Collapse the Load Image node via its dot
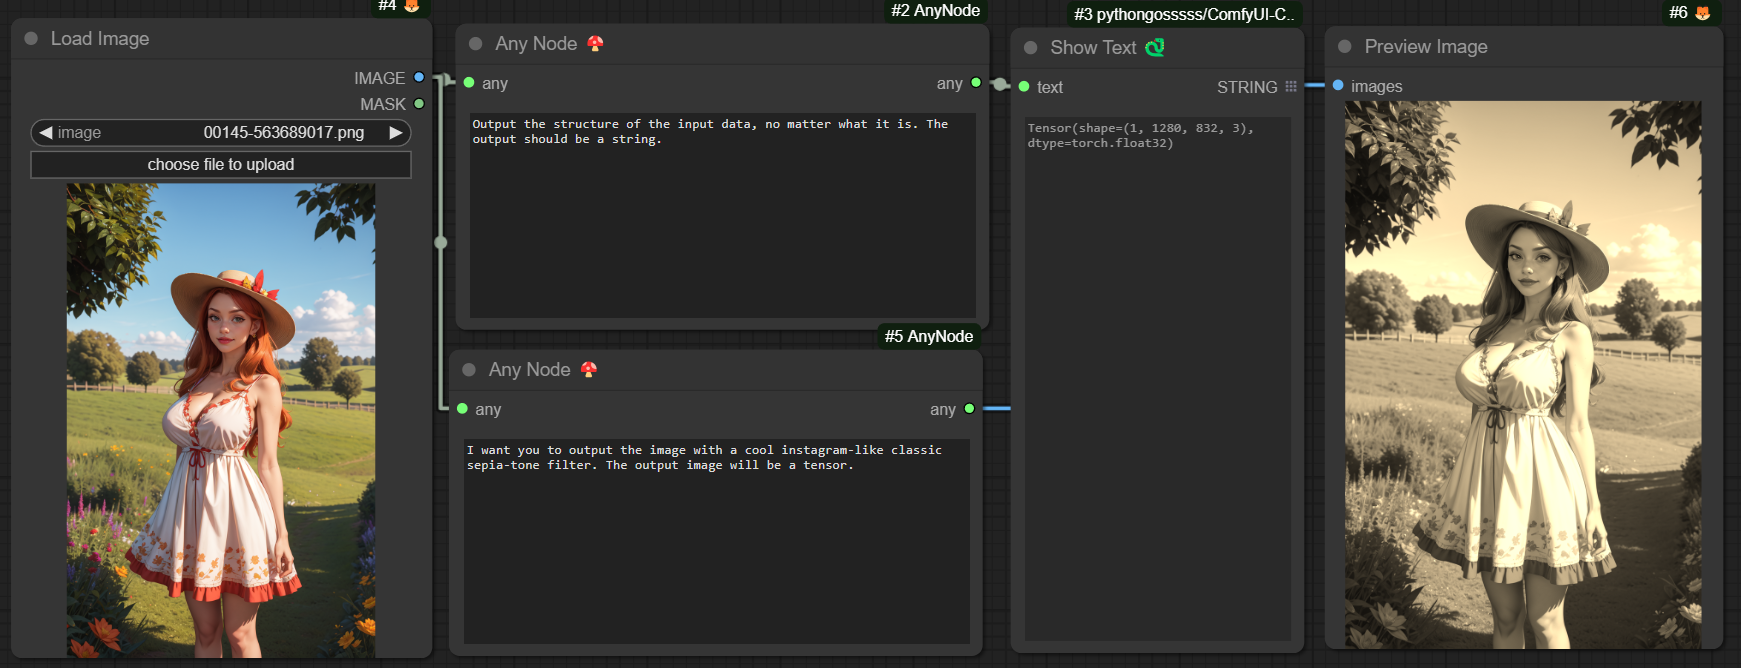 pyautogui.click(x=31, y=38)
